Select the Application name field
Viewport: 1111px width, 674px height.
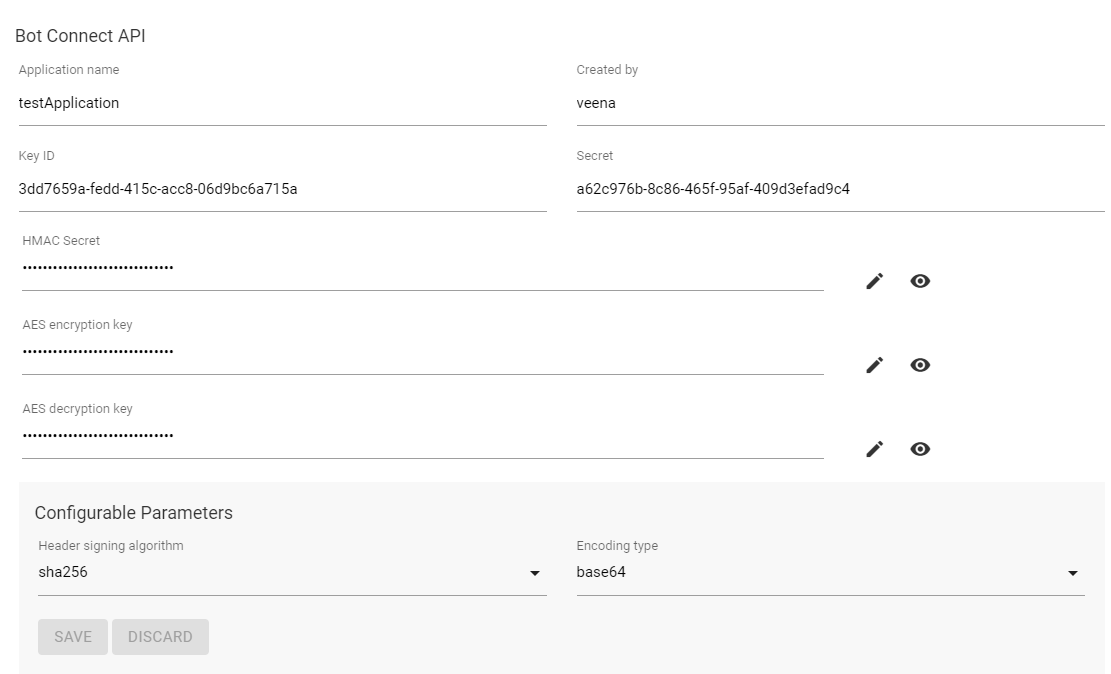click(x=280, y=103)
